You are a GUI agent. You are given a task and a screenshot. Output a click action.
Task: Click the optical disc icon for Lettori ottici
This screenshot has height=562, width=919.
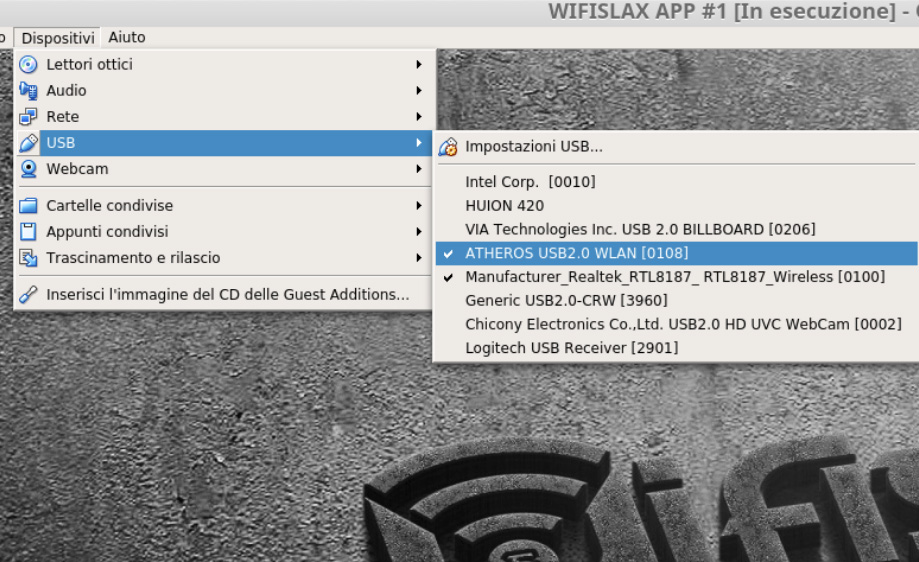point(28,64)
